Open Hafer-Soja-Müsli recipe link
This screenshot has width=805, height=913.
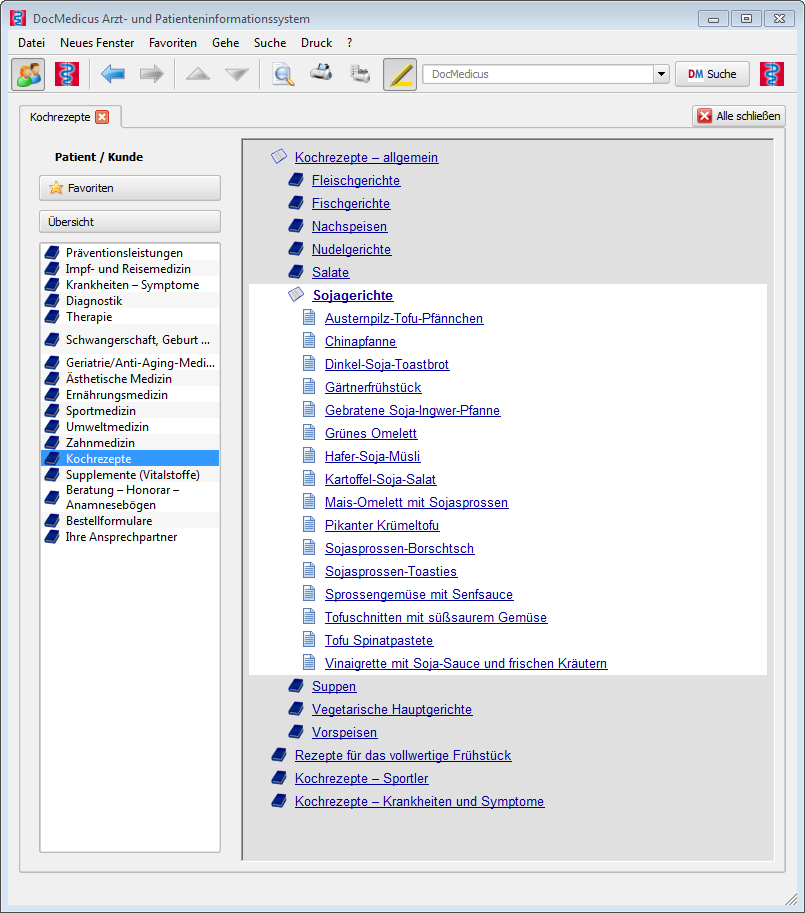pos(373,456)
